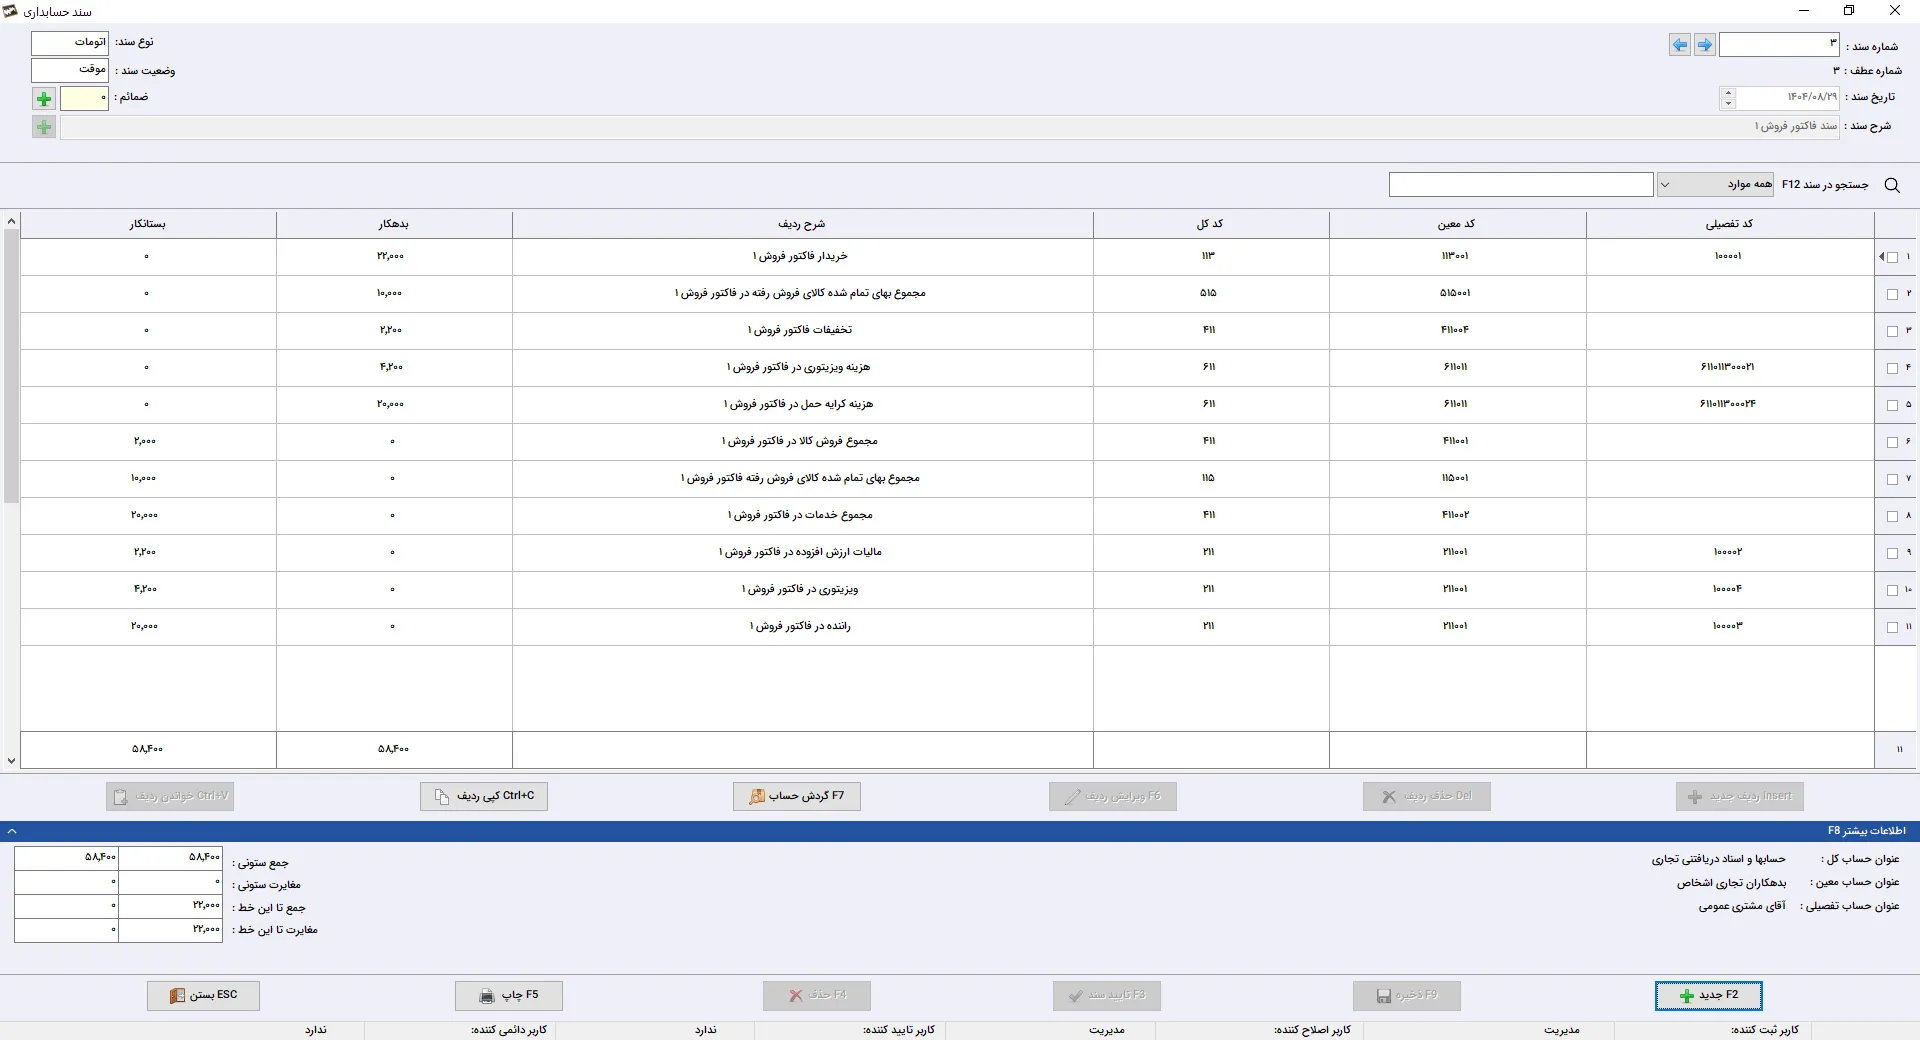Image resolution: width=1920 pixels, height=1040 pixels.
Task: Tick checkbox of row 3 تخفیفات فاکتور فروش
Action: click(x=1892, y=331)
